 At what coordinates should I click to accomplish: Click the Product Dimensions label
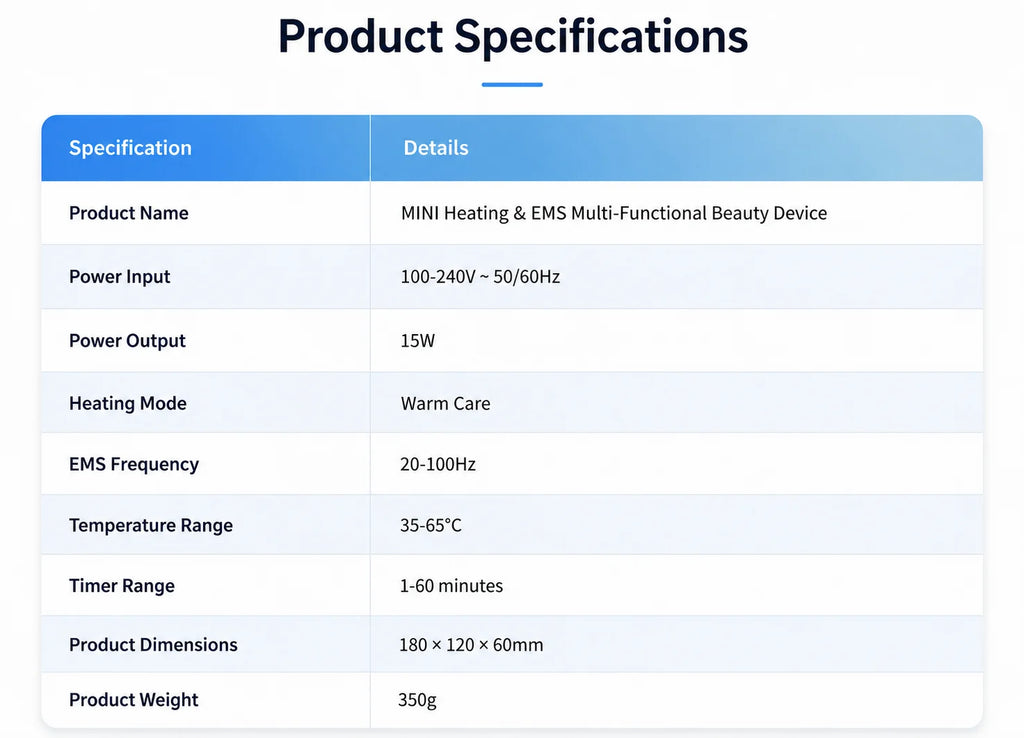coord(153,645)
